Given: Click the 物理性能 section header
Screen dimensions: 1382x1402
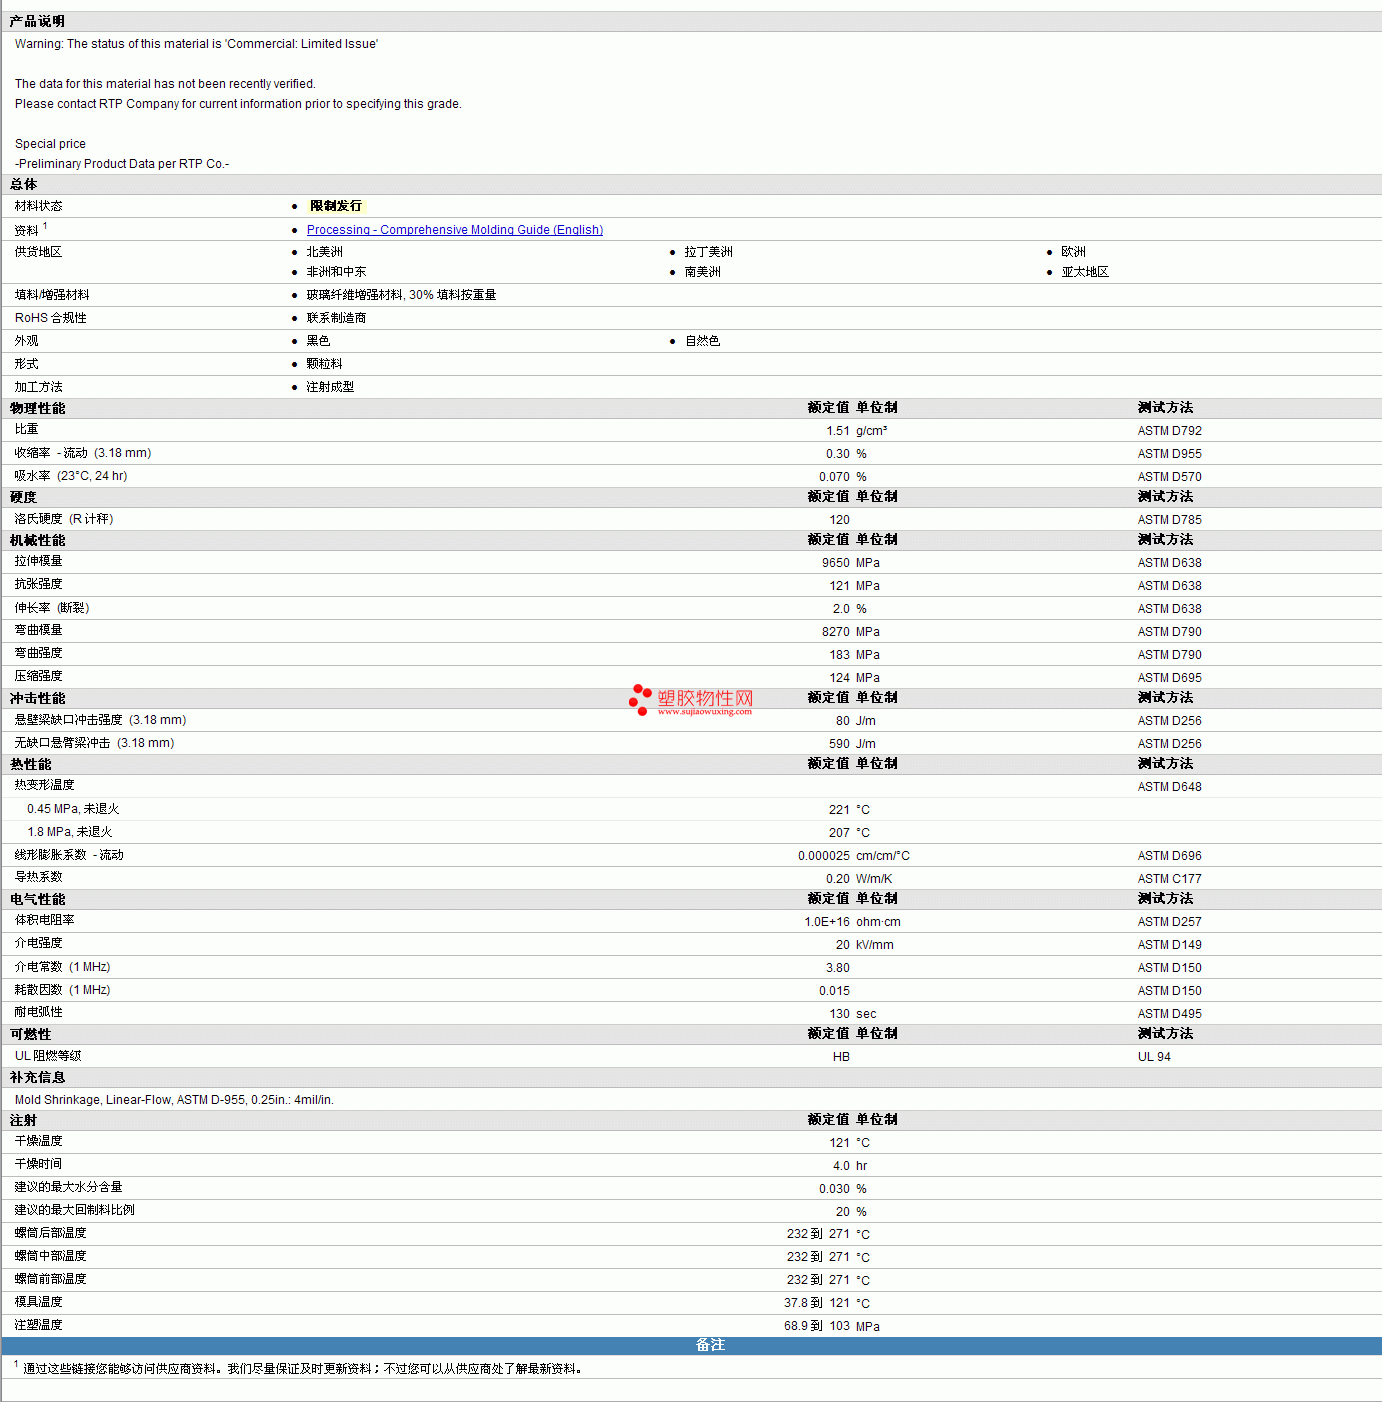Looking at the screenshot, I should tap(37, 408).
